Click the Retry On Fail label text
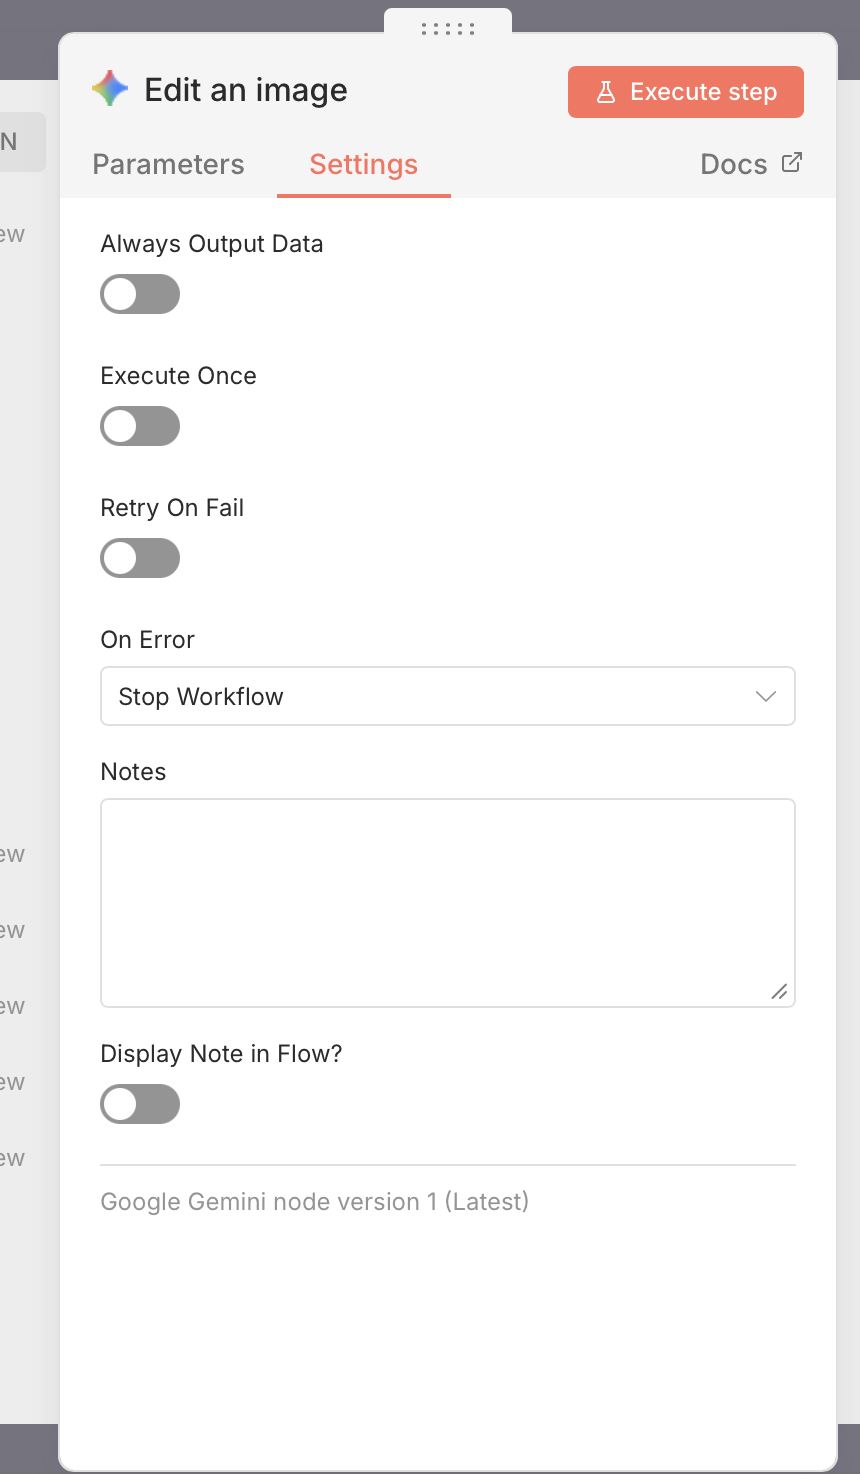 172,508
